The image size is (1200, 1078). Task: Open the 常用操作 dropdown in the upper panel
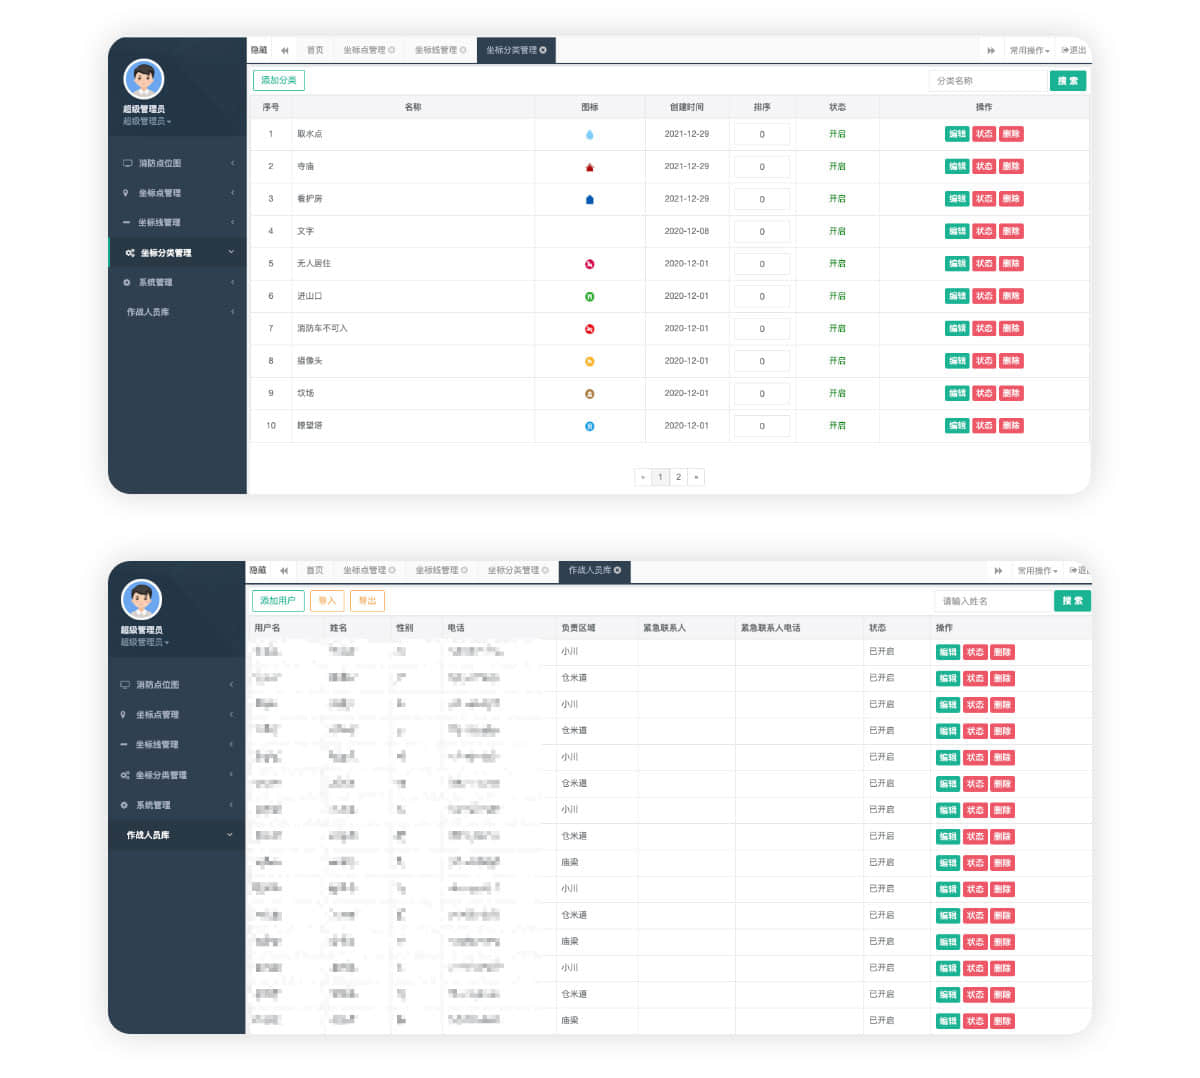click(1029, 50)
